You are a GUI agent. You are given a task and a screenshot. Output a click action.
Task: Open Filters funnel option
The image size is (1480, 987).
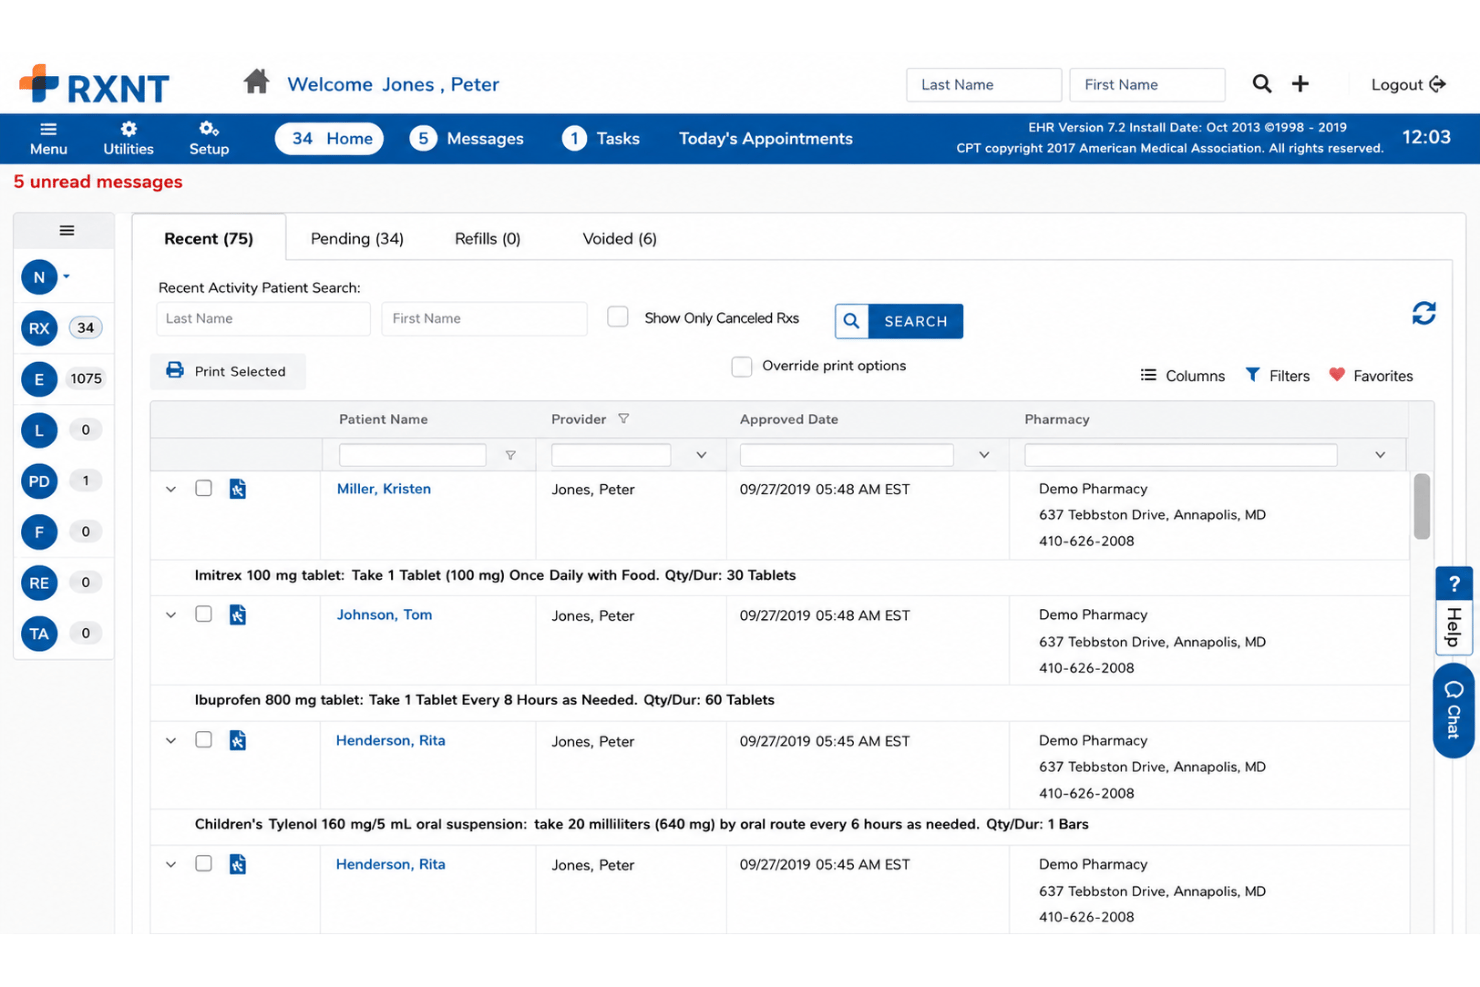coord(1277,376)
